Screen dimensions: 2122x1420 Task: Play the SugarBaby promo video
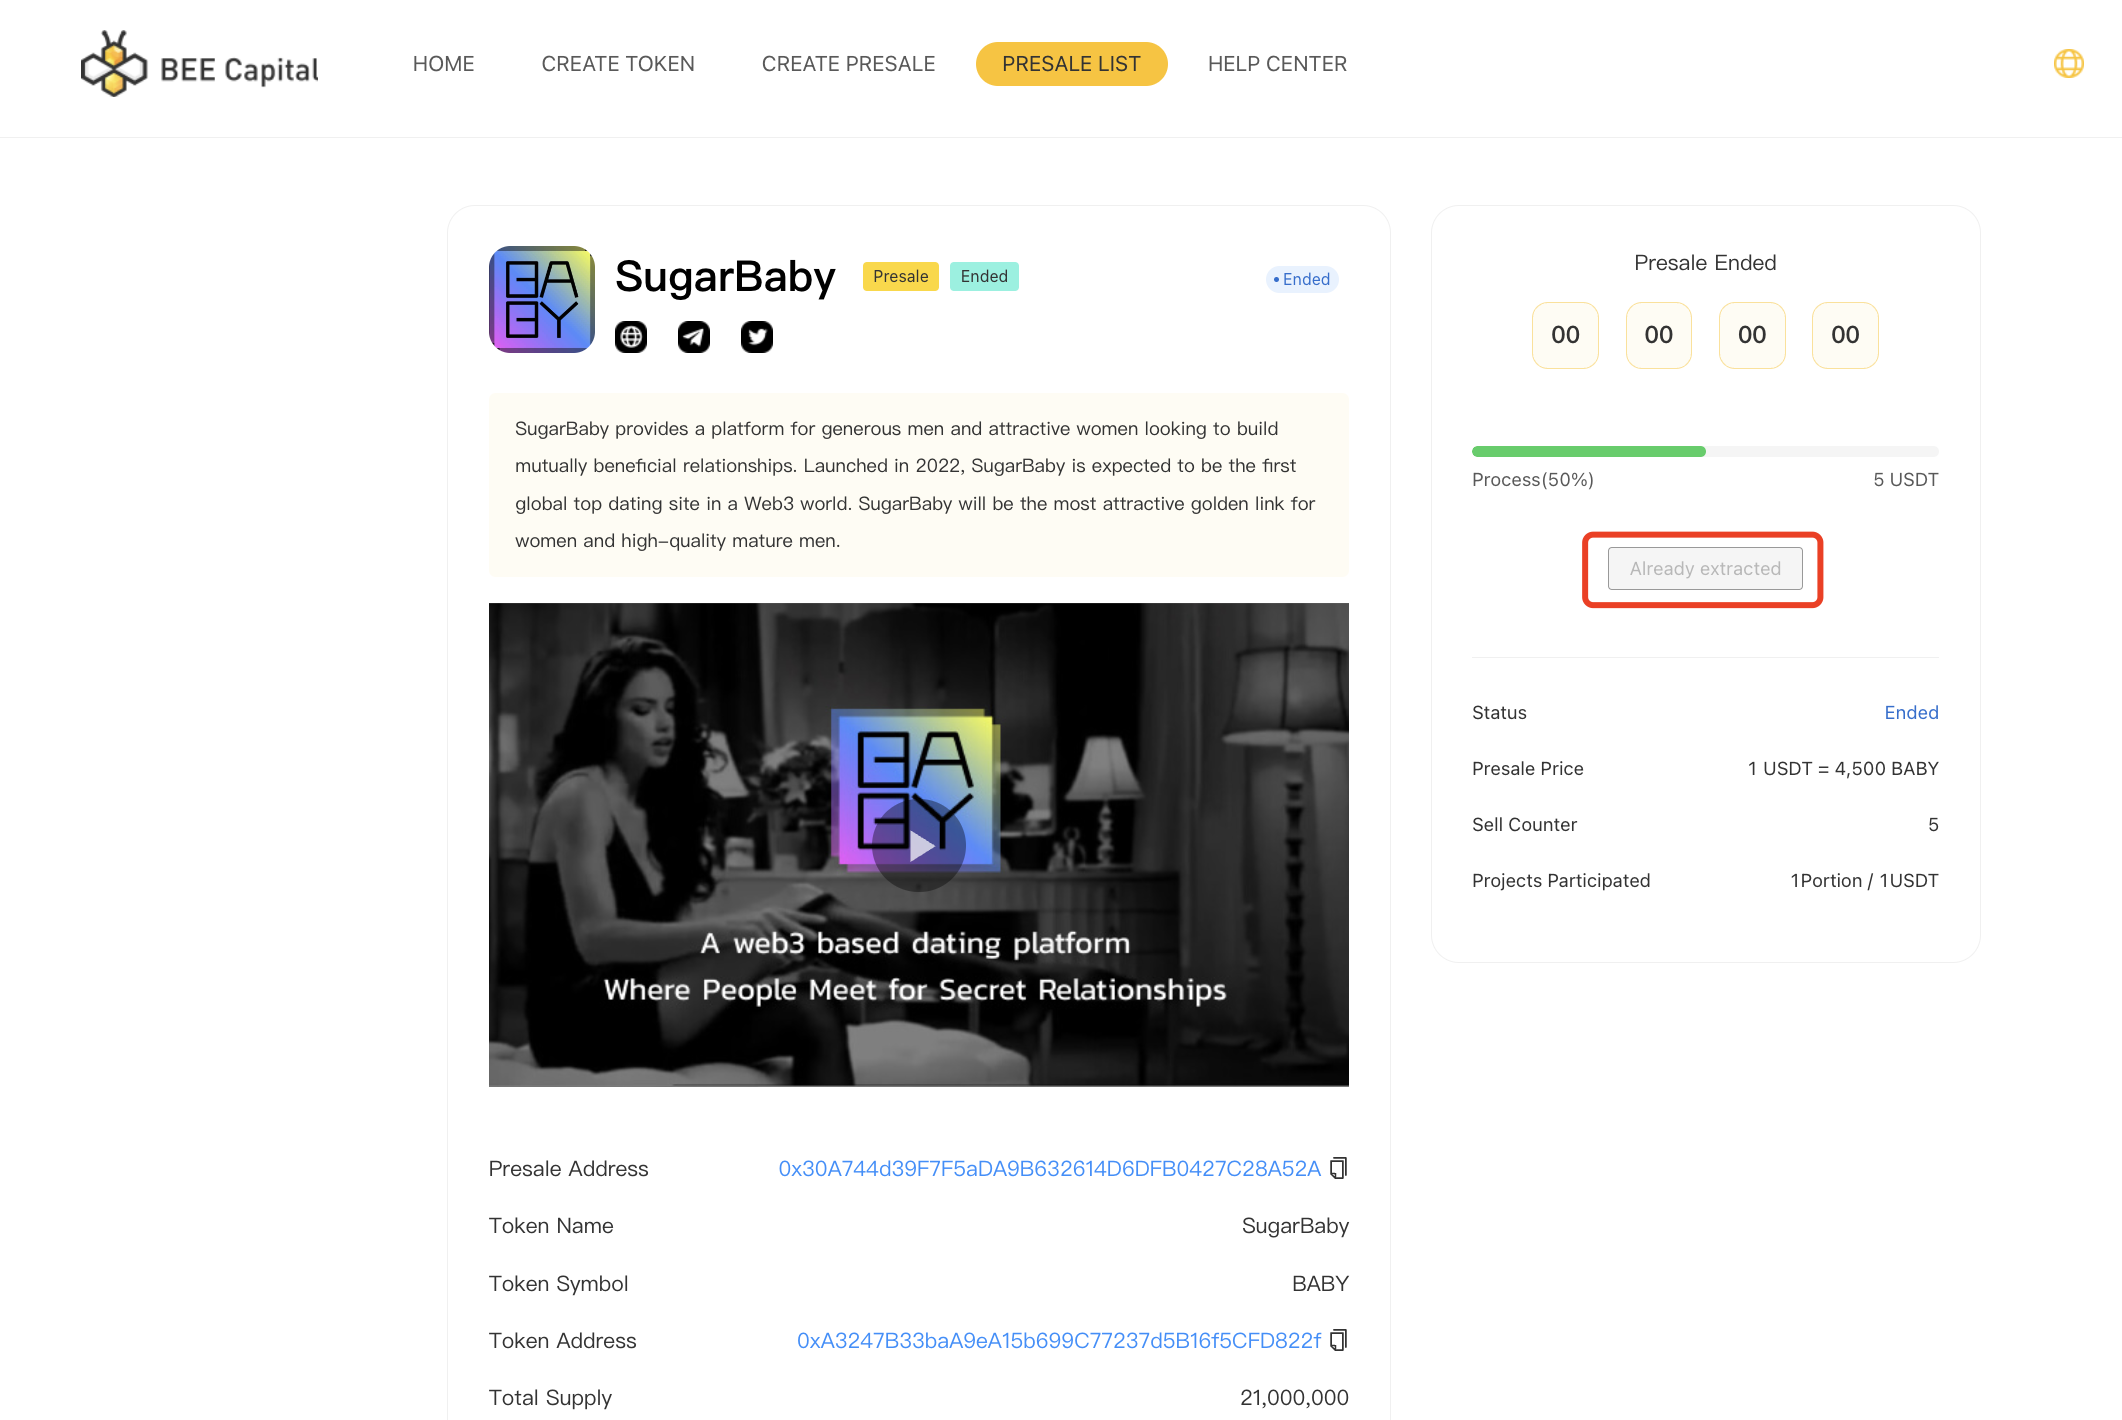click(919, 846)
